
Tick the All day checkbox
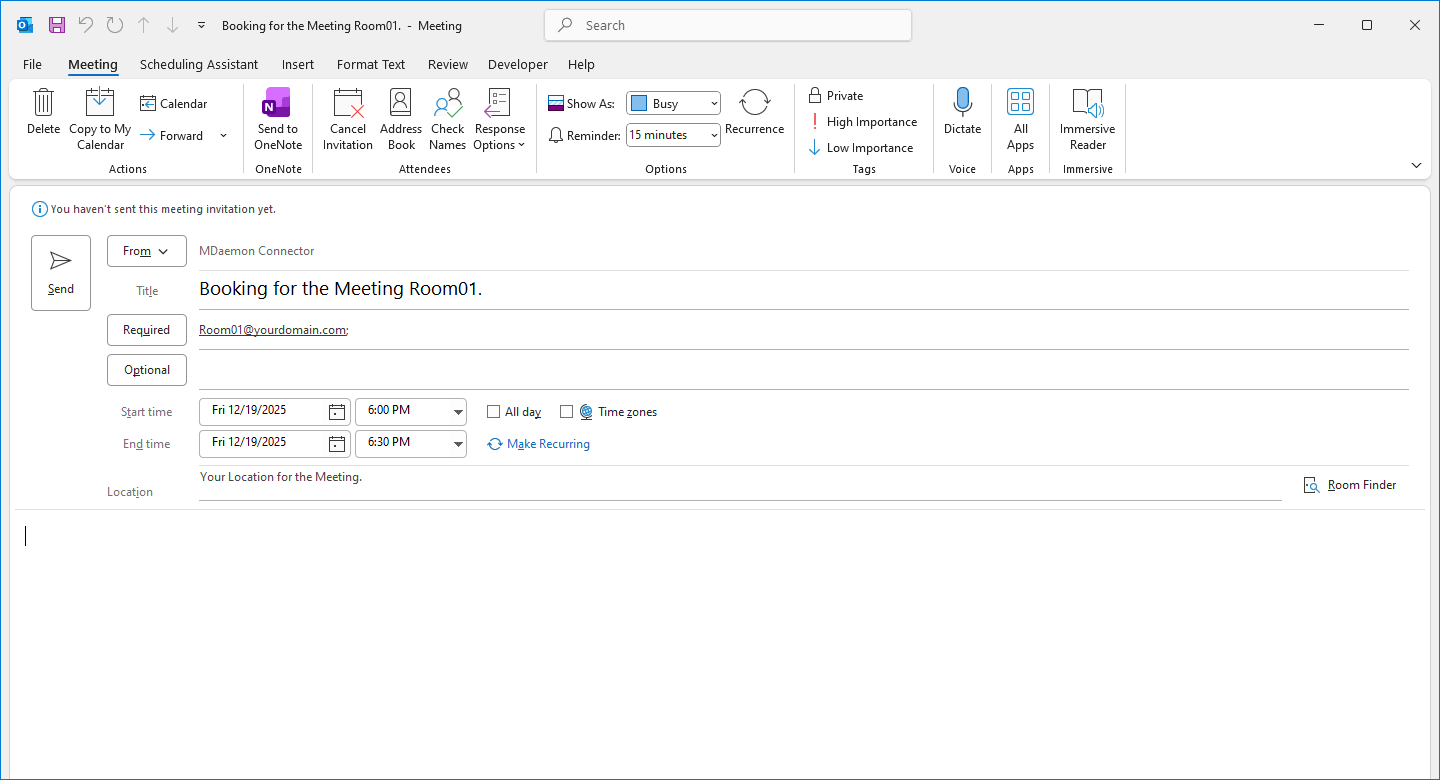tap(494, 412)
